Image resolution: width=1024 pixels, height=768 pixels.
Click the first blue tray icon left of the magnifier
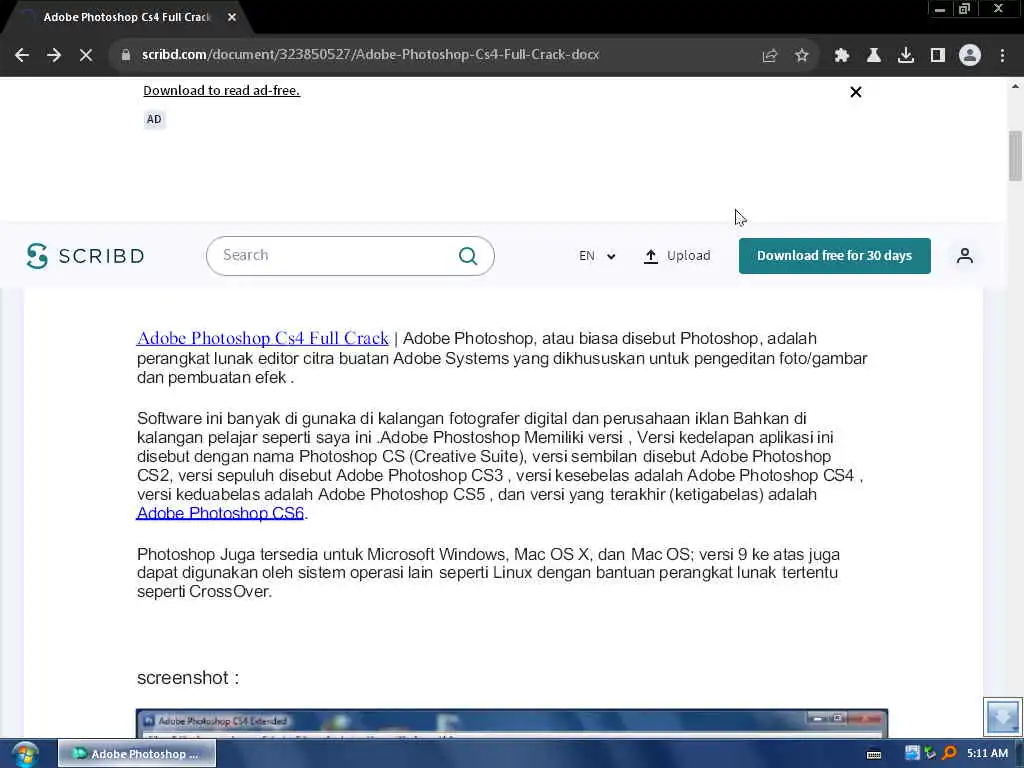[912, 754]
